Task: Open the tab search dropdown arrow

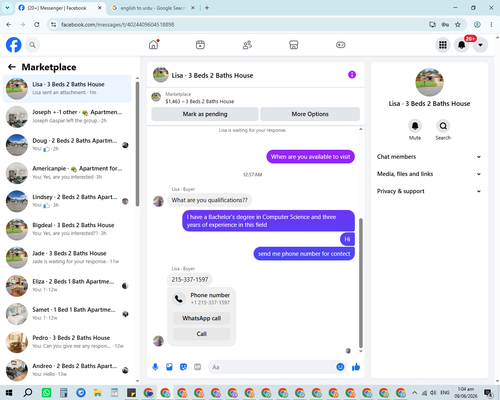Action: [x=7, y=8]
